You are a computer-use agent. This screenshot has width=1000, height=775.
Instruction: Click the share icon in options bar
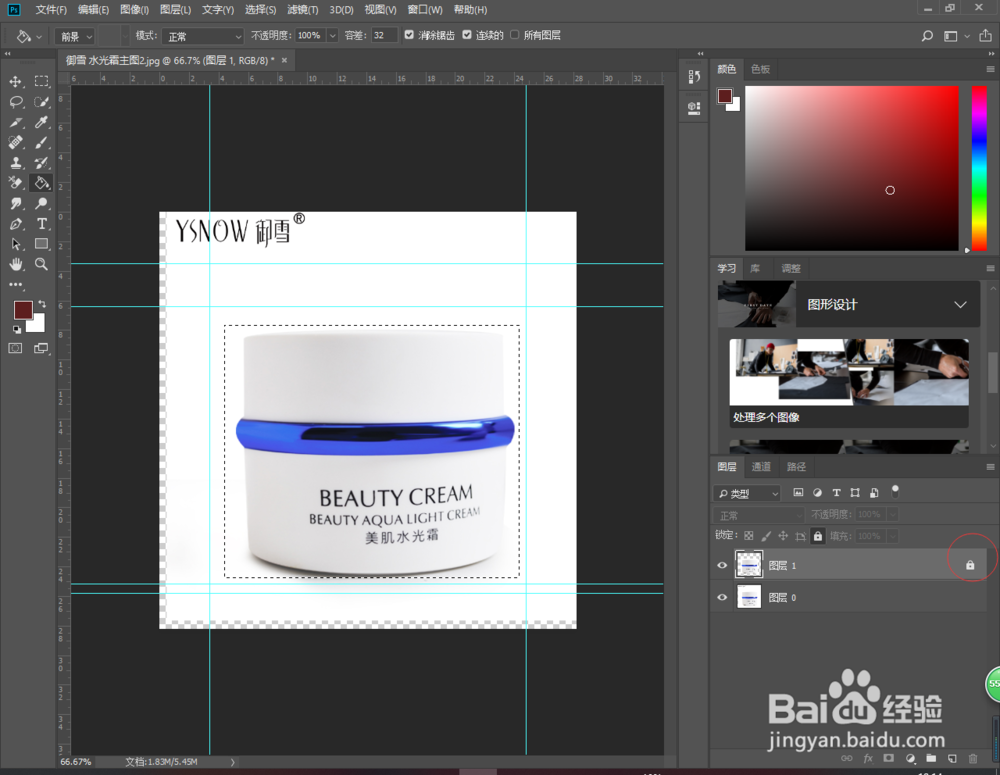coord(985,36)
